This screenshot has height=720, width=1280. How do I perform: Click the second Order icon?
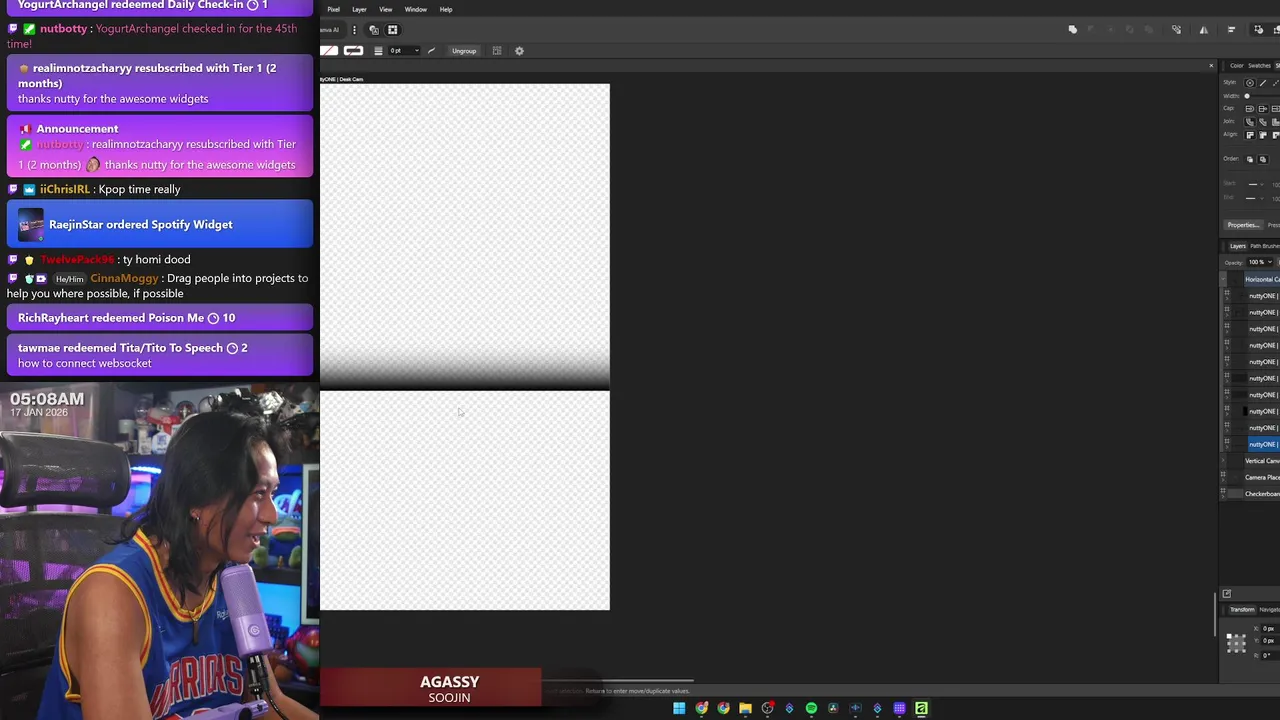1262,159
